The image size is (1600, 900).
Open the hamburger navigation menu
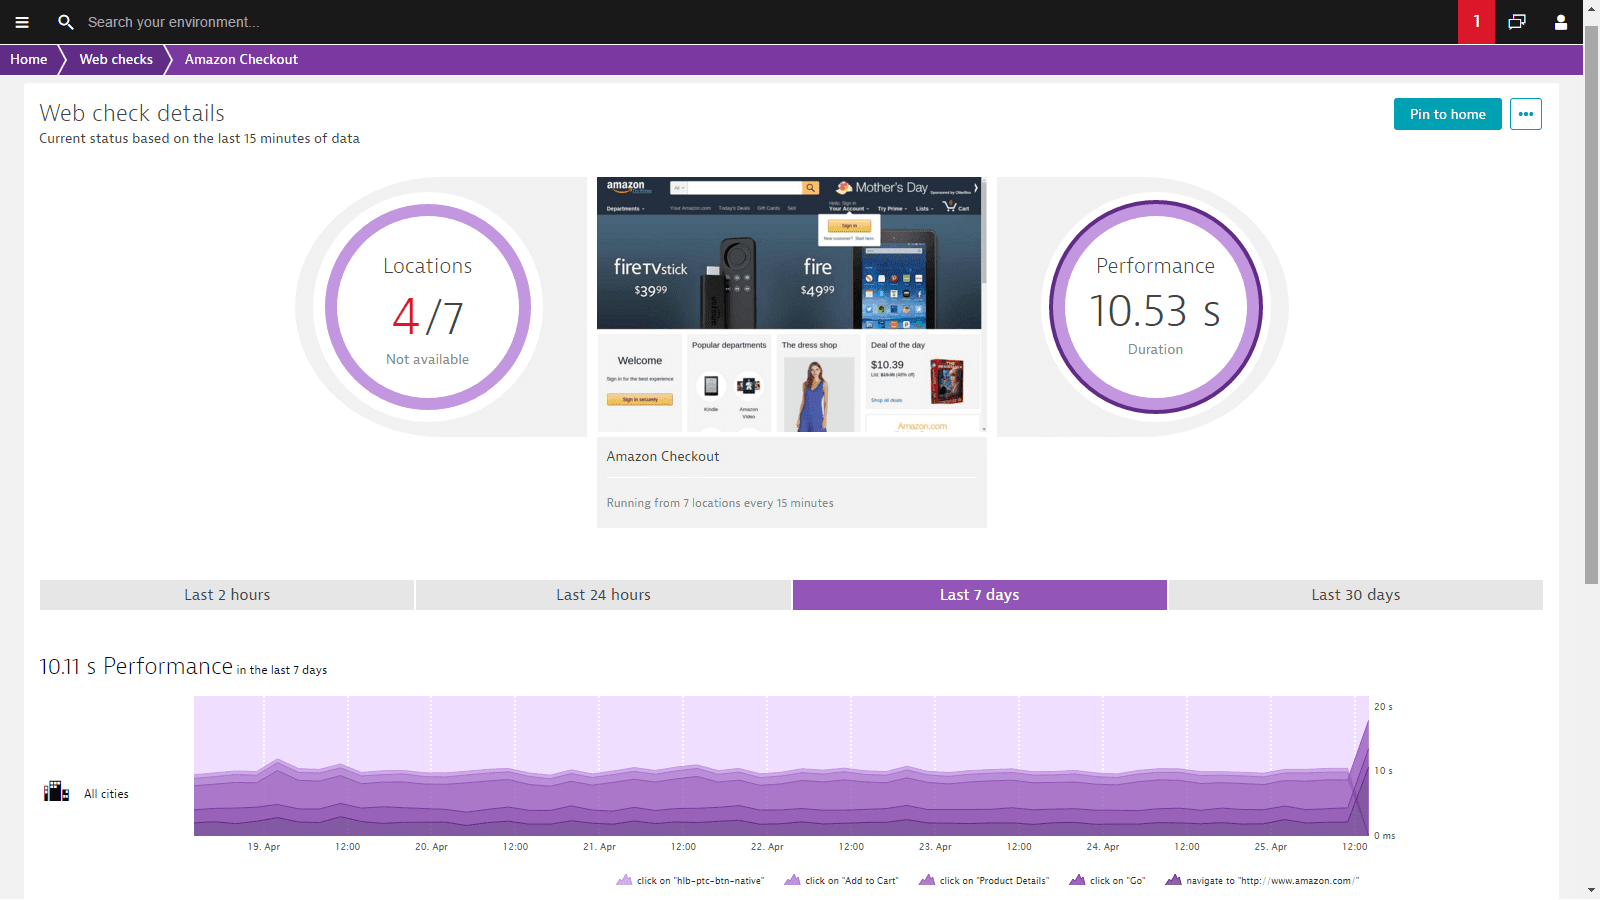(x=22, y=22)
